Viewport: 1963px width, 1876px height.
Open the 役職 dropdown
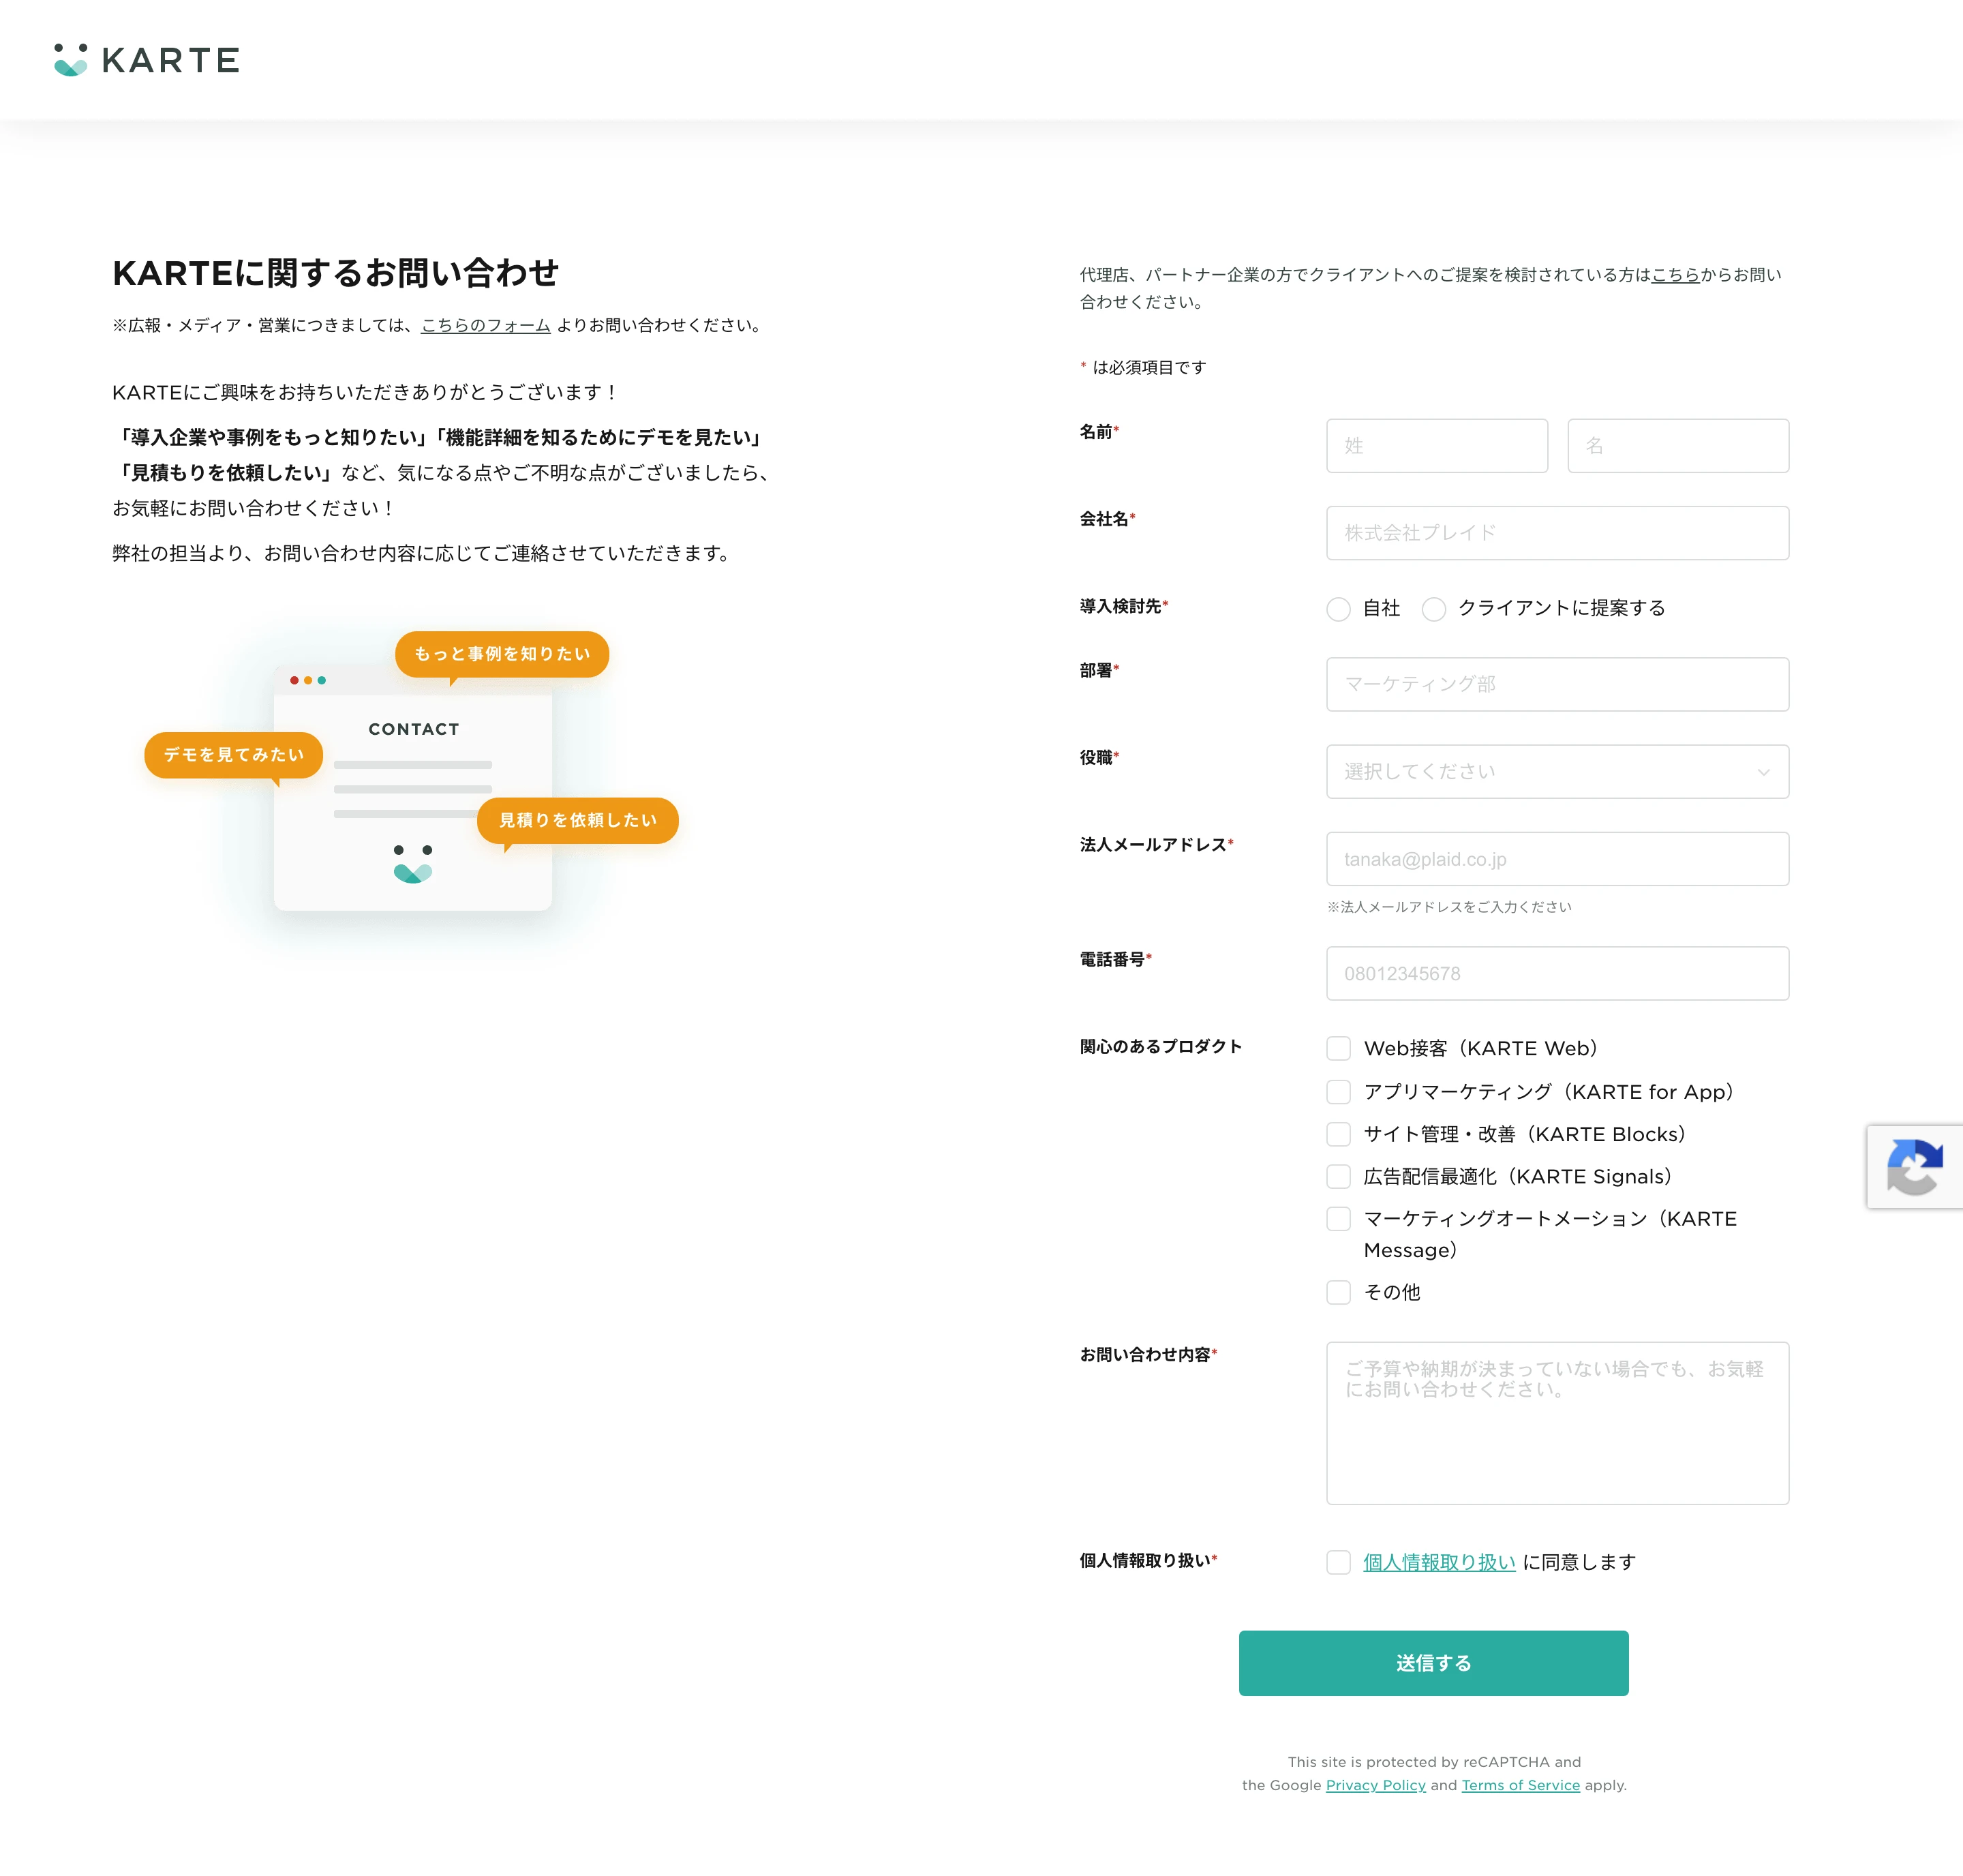1557,771
